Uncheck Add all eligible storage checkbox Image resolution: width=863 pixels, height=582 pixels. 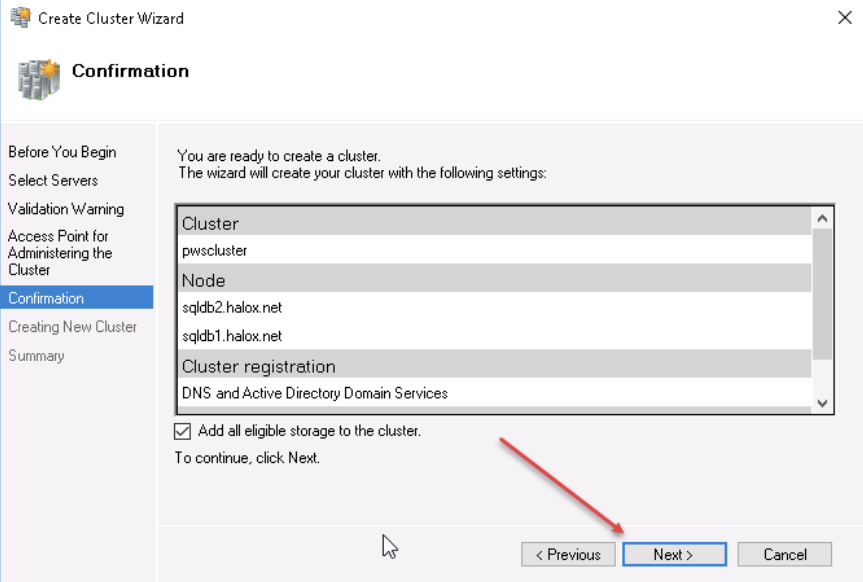[x=182, y=431]
